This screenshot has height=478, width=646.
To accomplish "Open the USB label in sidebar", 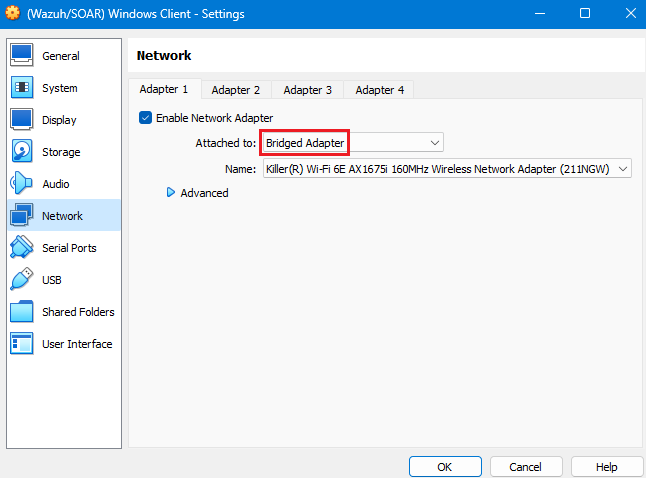I will pos(51,280).
